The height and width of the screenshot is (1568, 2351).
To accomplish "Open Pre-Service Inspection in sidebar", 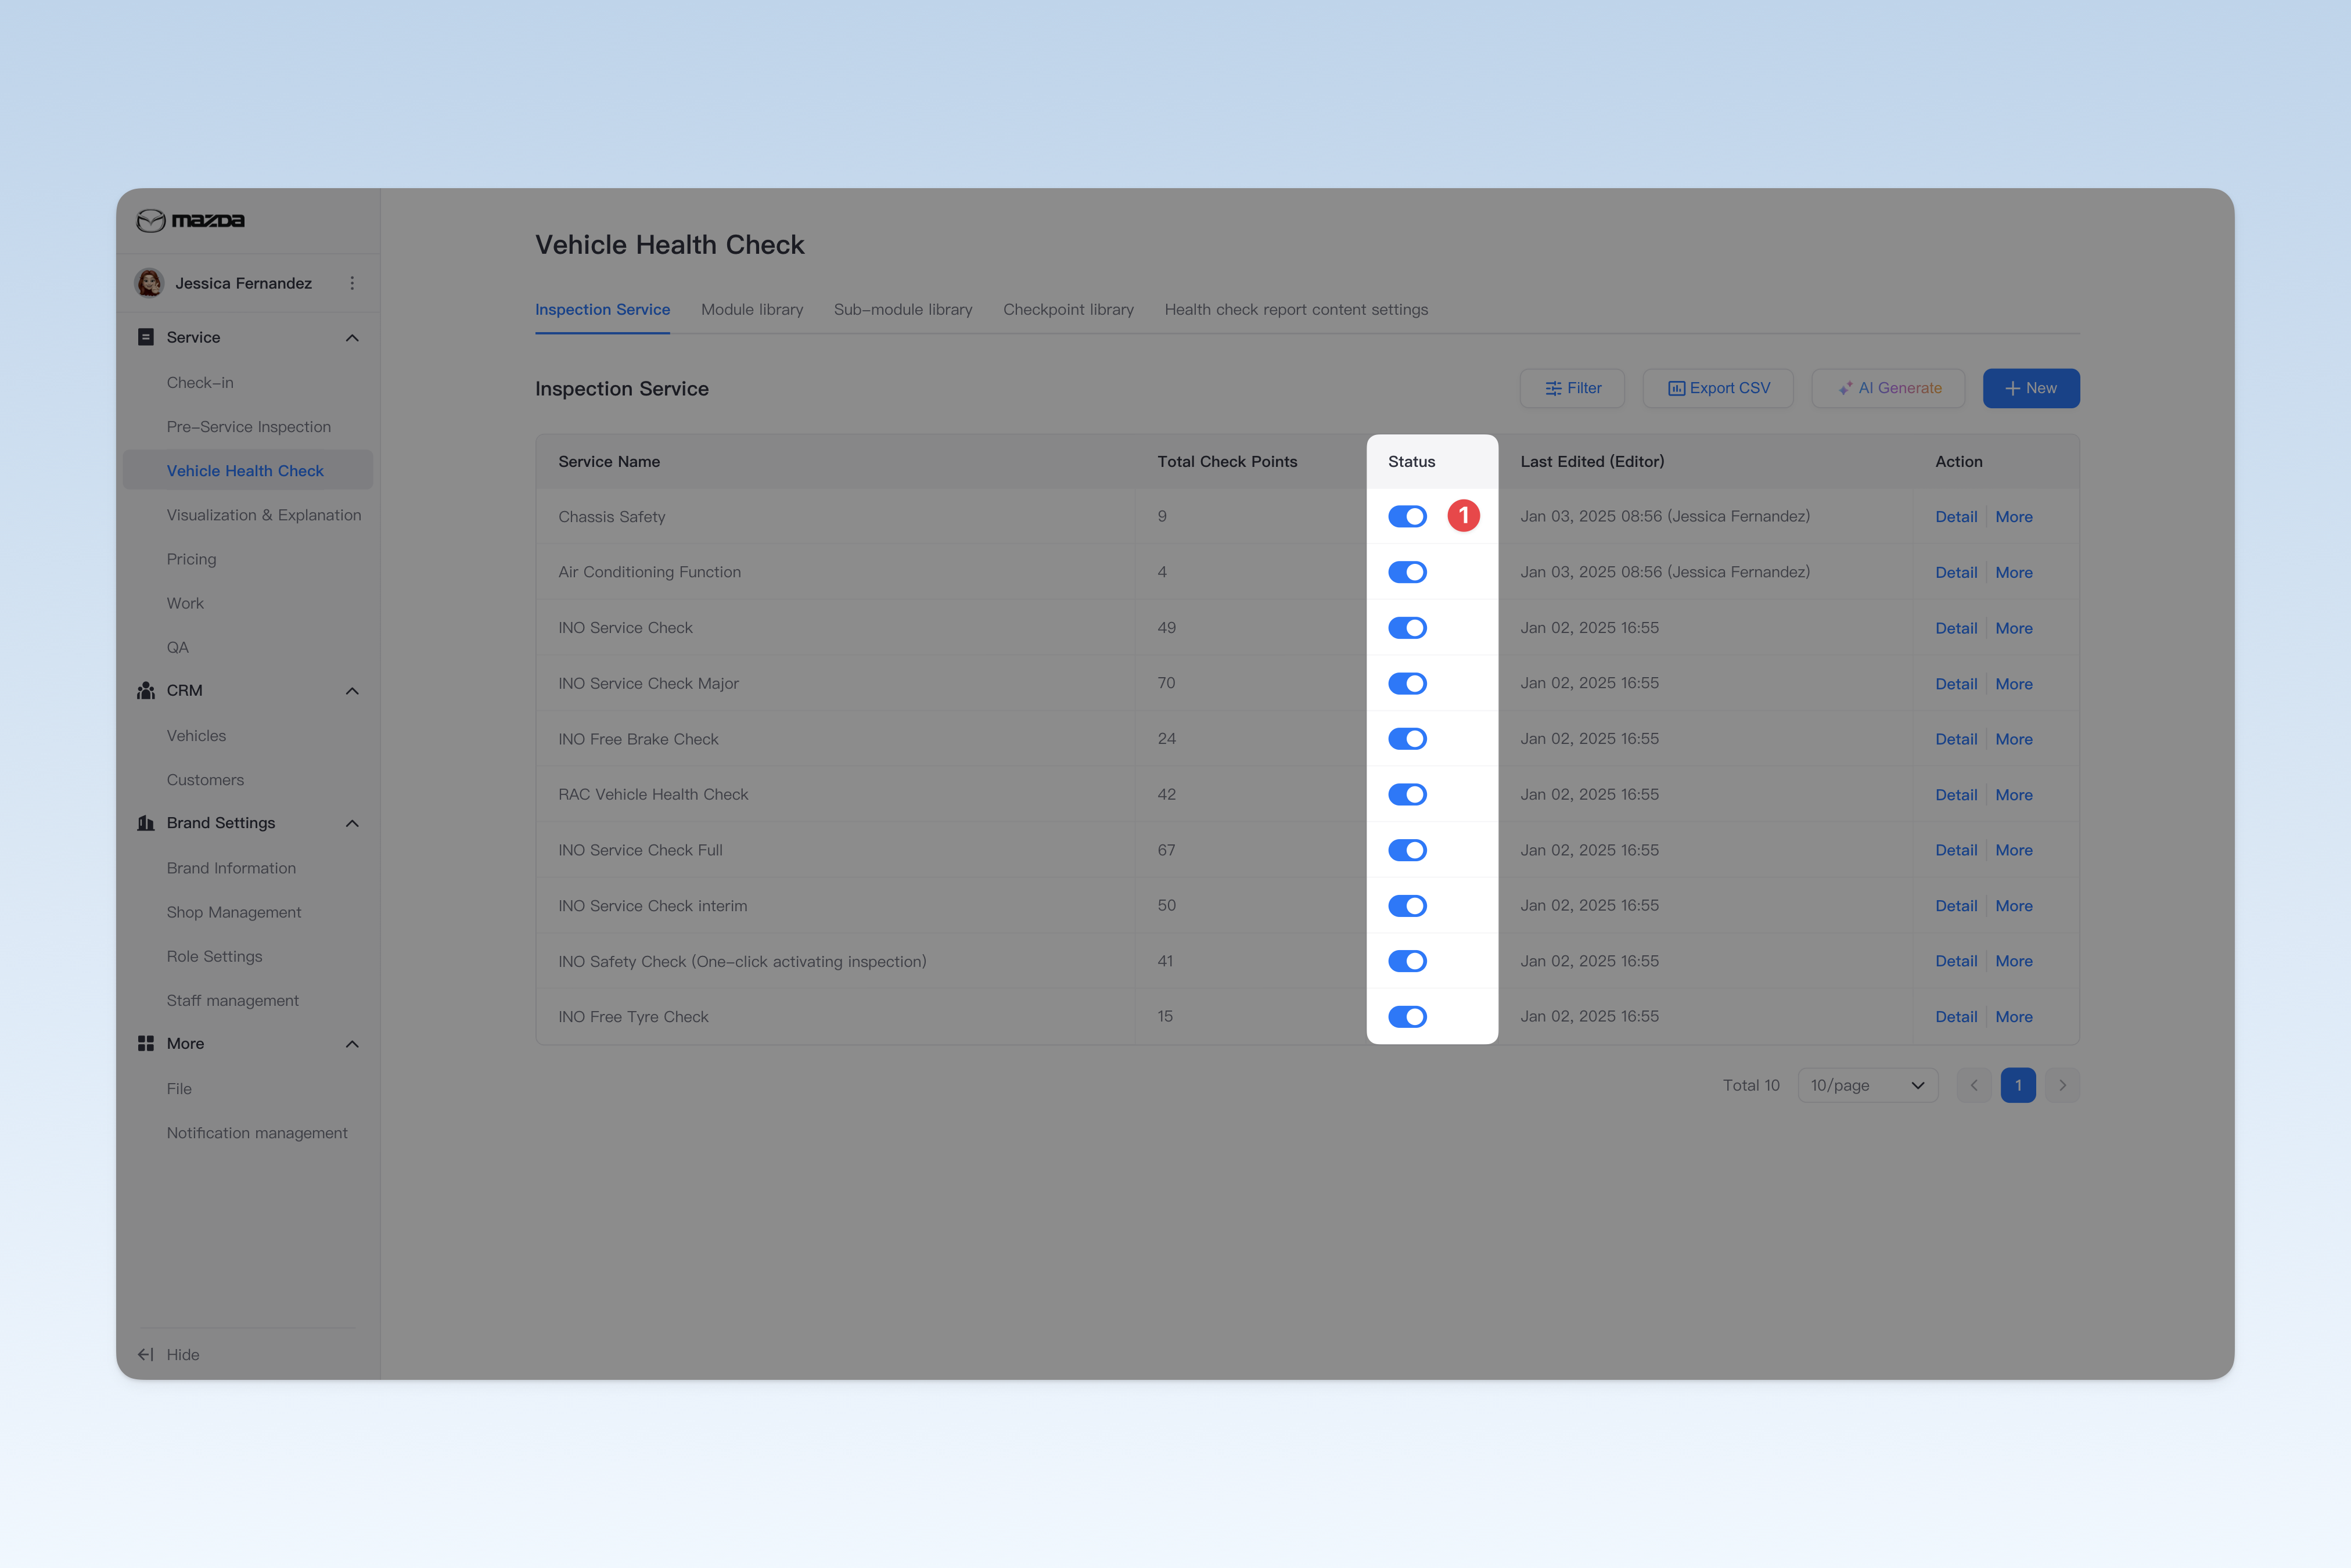I will pyautogui.click(x=248, y=427).
